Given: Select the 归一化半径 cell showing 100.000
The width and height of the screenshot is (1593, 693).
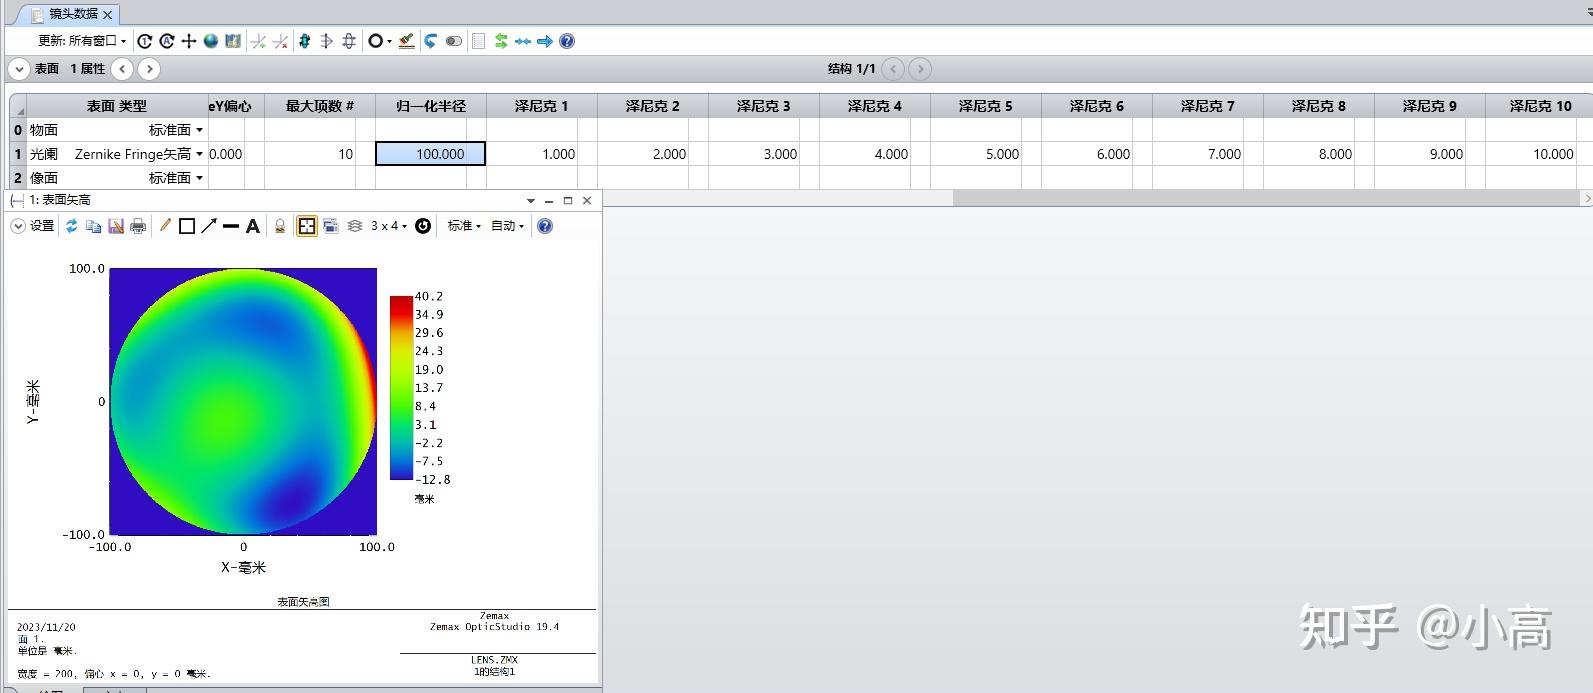Looking at the screenshot, I should coord(430,154).
